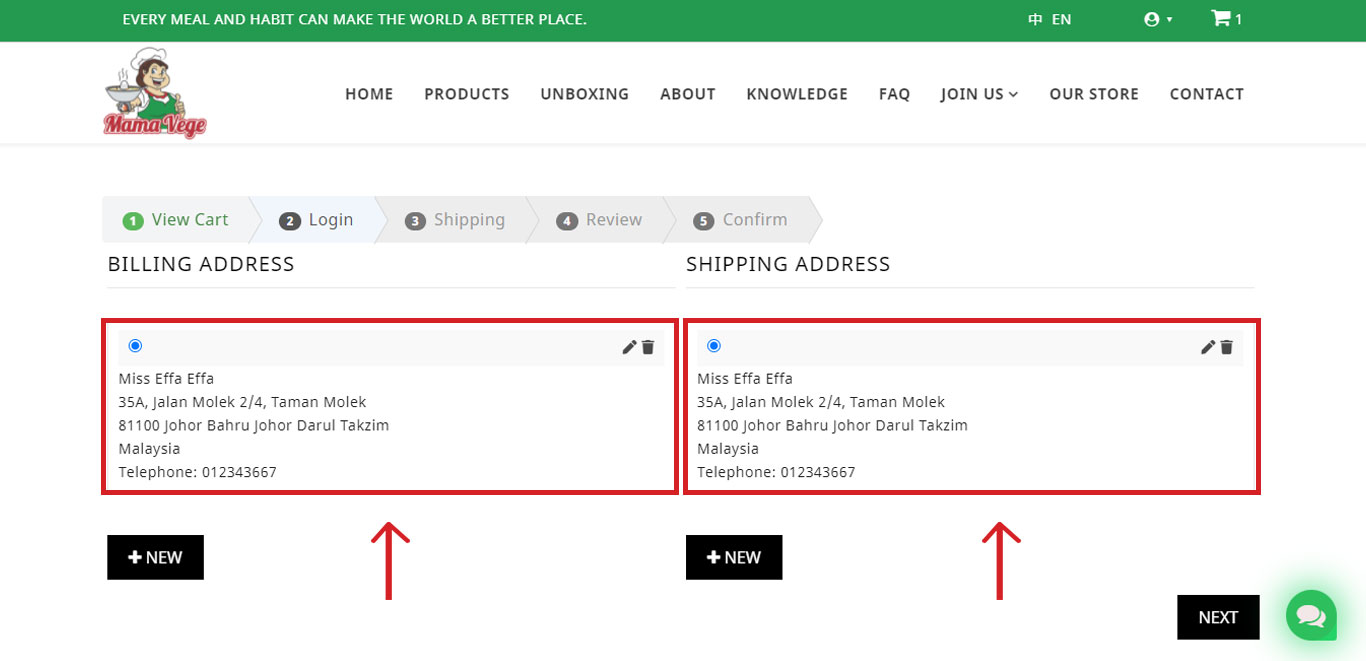The width and height of the screenshot is (1366, 661).
Task: Select the shipping address radio button
Action: (x=714, y=346)
